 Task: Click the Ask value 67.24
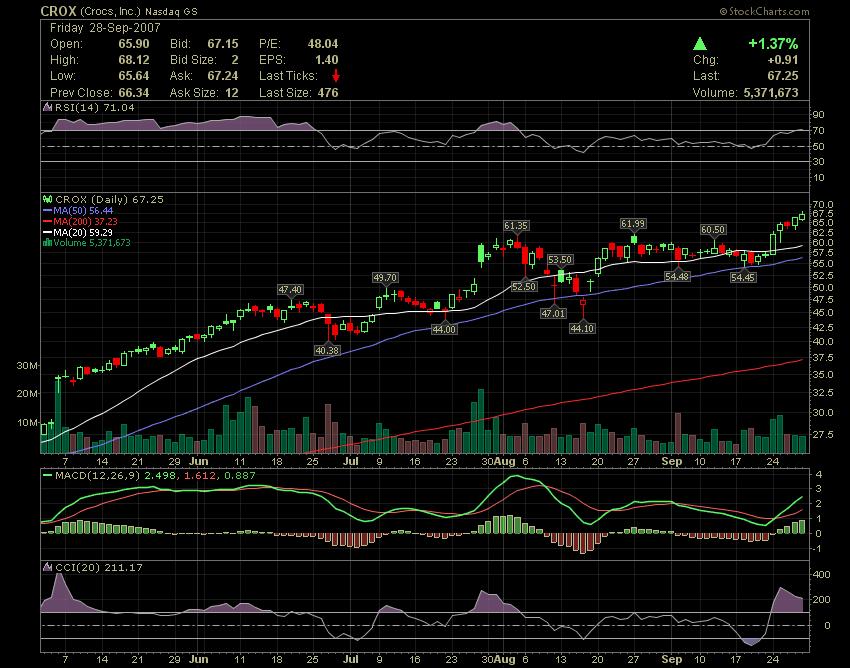pos(223,76)
